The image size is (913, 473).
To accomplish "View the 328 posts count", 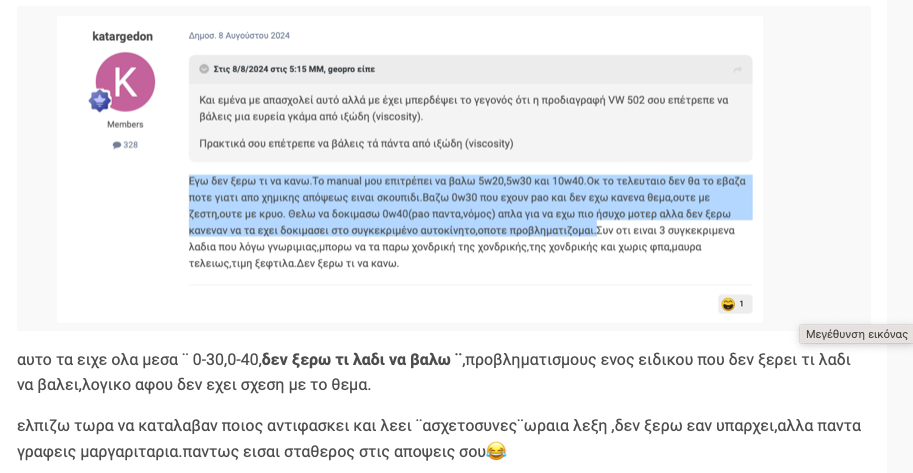I will pyautogui.click(x=125, y=145).
